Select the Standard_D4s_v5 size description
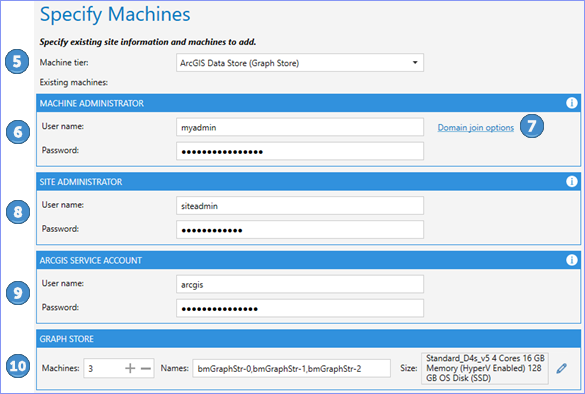This screenshot has height=394, width=585. pos(485,368)
